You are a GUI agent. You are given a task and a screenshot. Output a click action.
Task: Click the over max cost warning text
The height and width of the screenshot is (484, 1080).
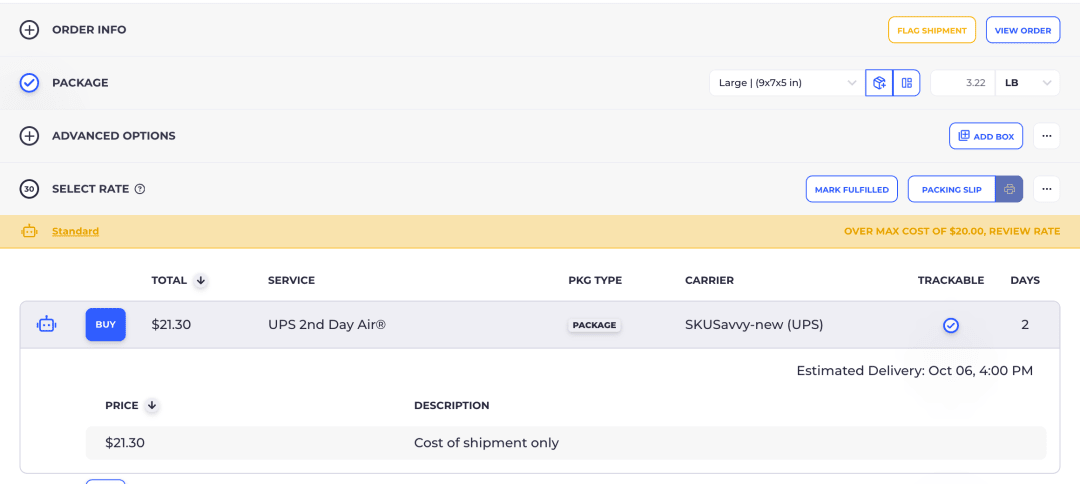pos(952,231)
